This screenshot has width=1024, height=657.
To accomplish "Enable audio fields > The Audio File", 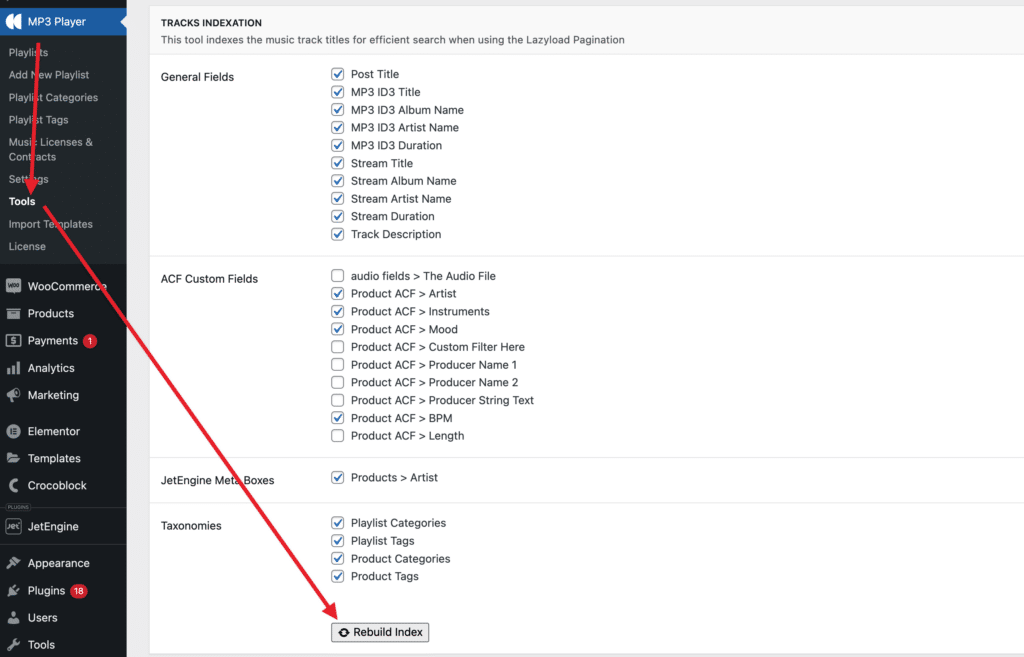I will (337, 276).
